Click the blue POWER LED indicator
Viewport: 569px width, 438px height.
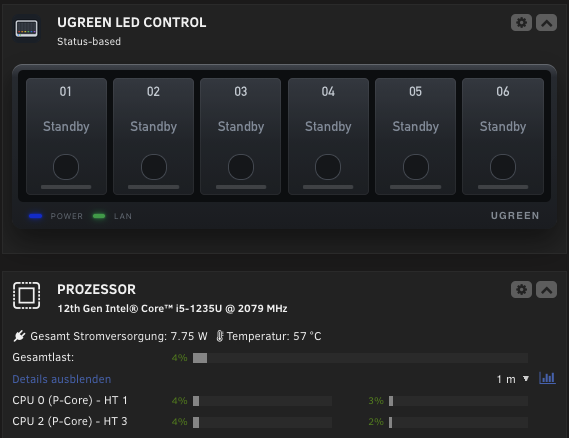(x=36, y=216)
